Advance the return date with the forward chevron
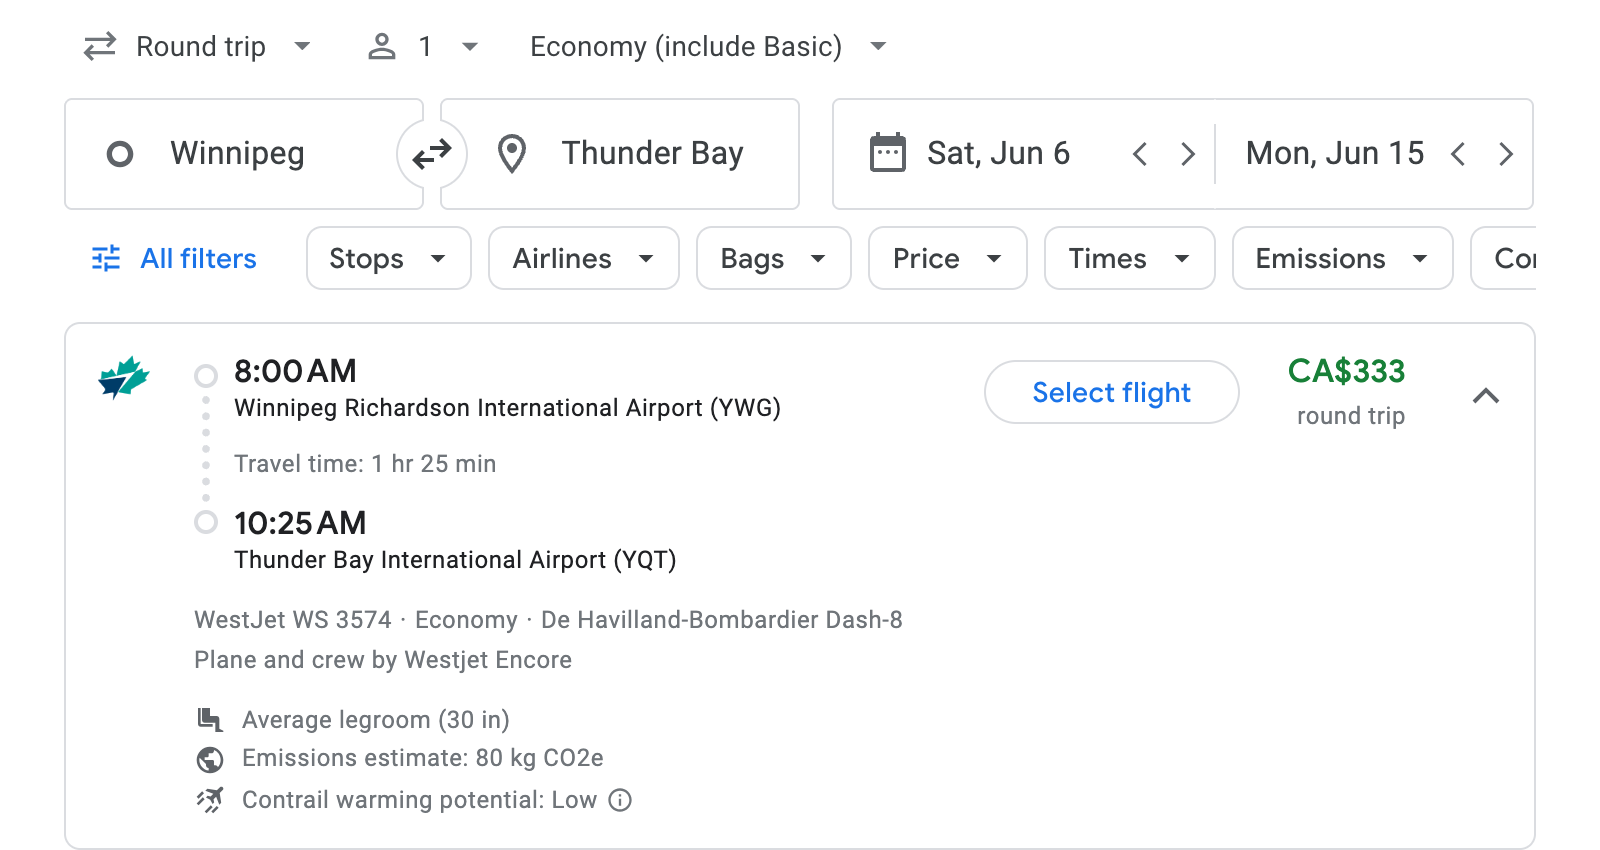Image resolution: width=1600 pixels, height=850 pixels. 1506,153
